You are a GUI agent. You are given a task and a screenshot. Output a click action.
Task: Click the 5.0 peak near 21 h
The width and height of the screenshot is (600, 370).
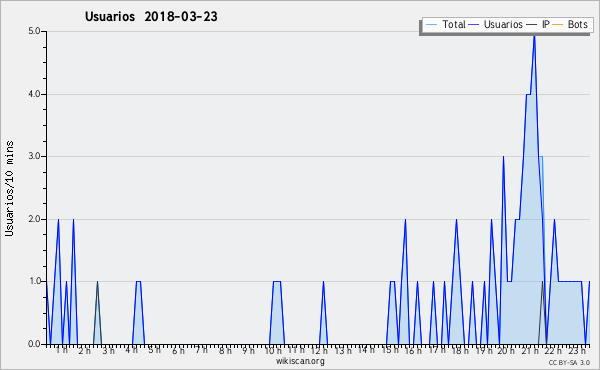[x=534, y=34]
